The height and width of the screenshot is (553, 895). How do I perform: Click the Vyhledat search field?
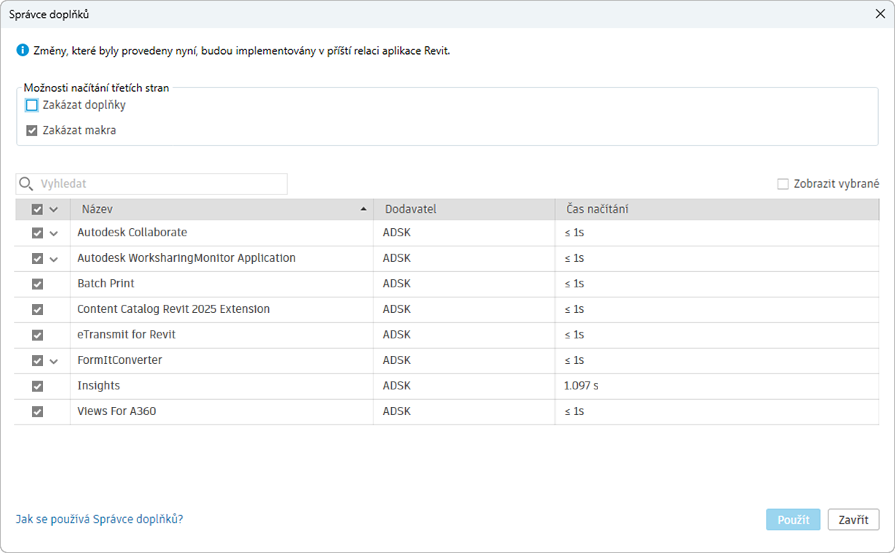160,184
